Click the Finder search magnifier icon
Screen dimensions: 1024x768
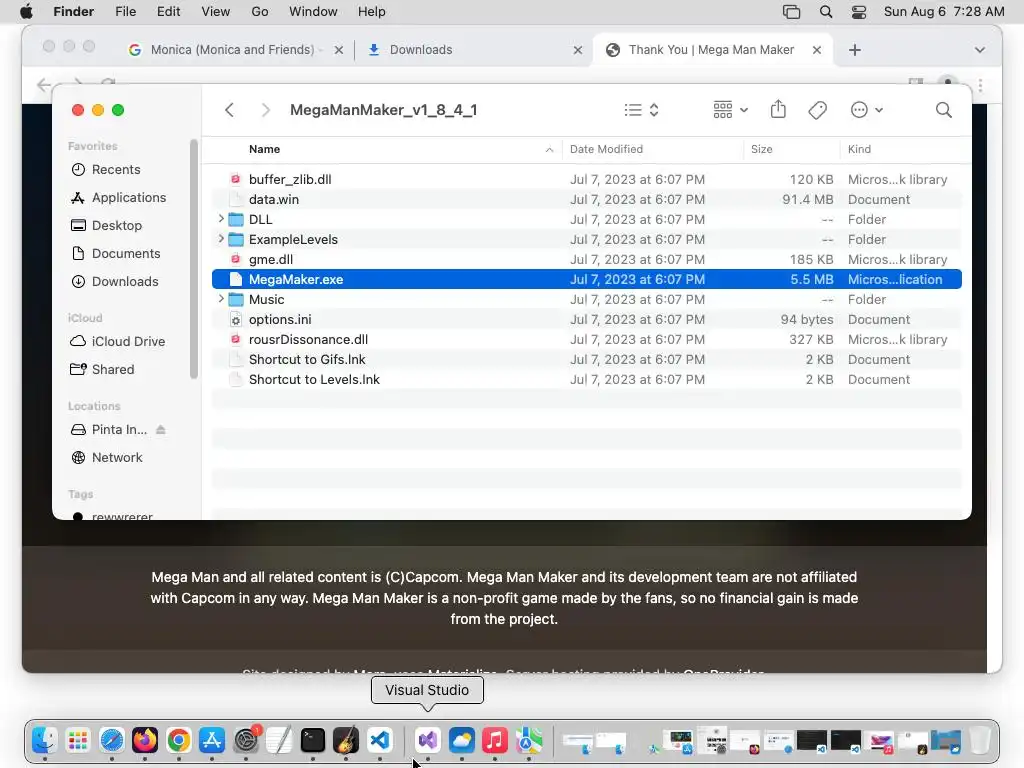[943, 110]
